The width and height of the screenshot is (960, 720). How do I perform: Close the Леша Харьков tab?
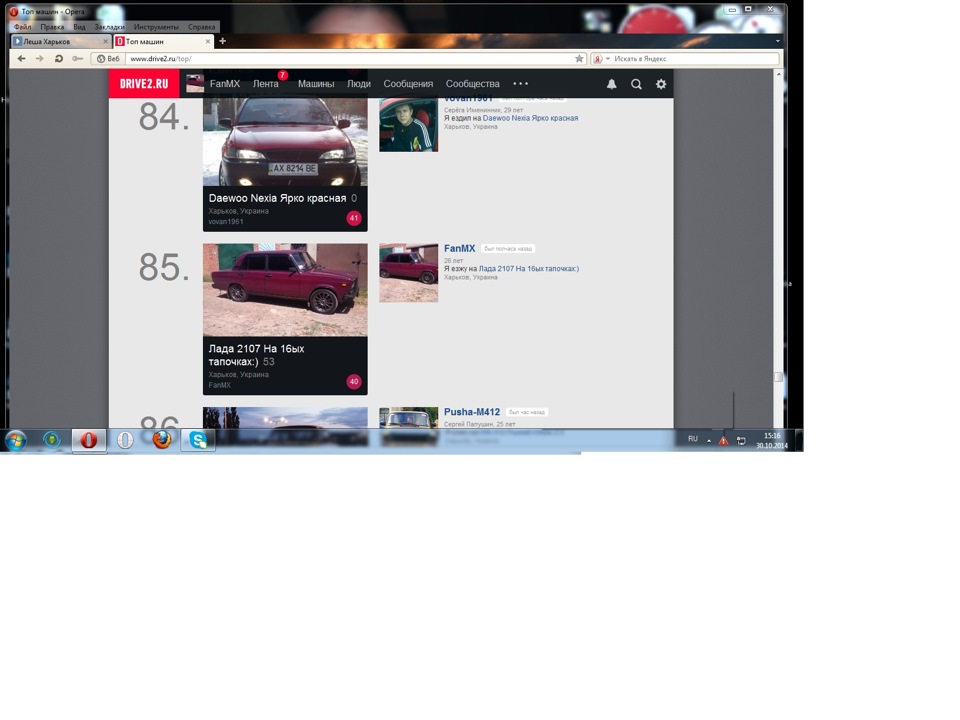(x=105, y=42)
